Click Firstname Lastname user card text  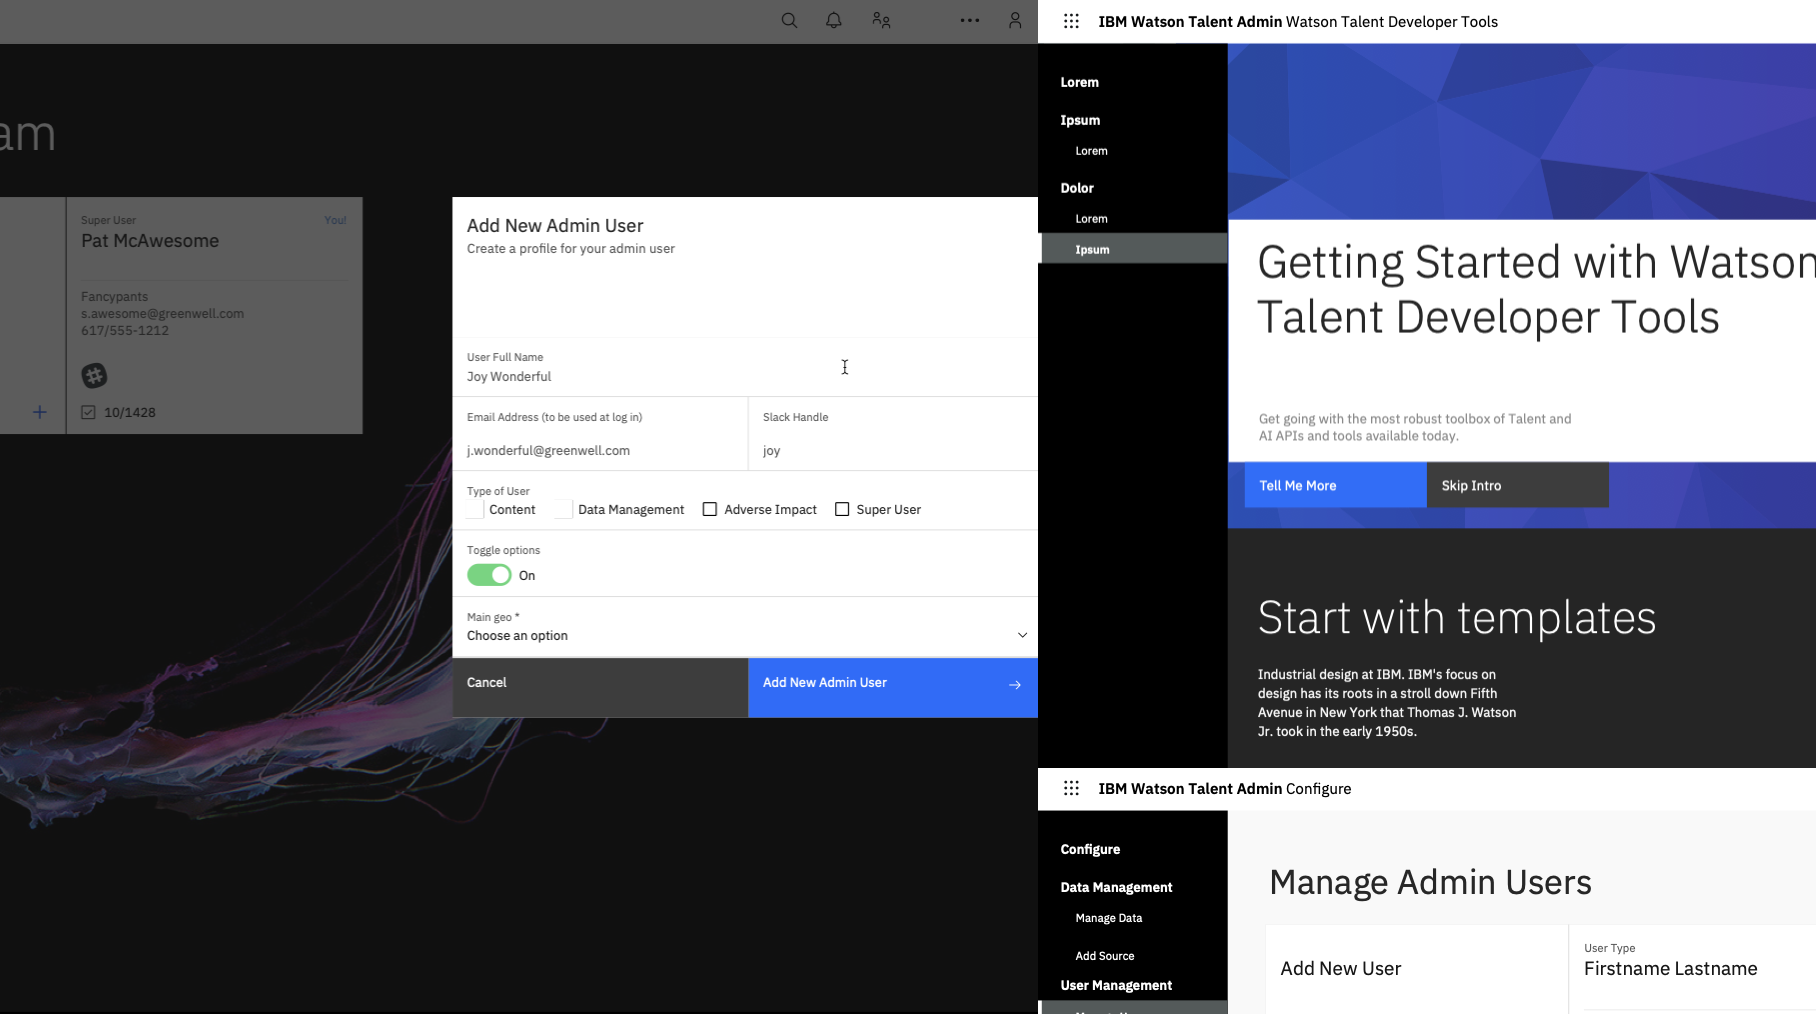(x=1670, y=969)
